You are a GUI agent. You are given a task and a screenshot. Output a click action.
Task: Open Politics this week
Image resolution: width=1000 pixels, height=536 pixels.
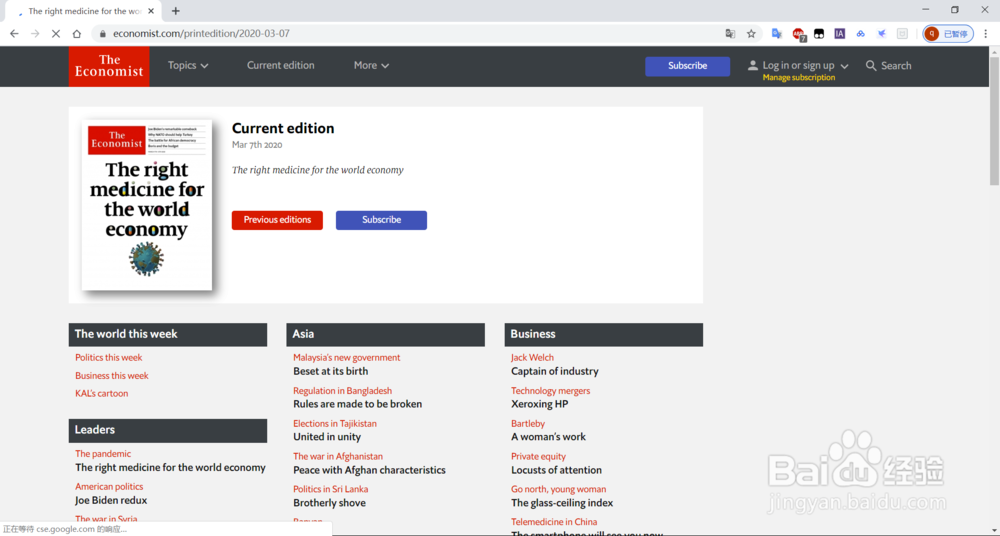click(x=108, y=358)
